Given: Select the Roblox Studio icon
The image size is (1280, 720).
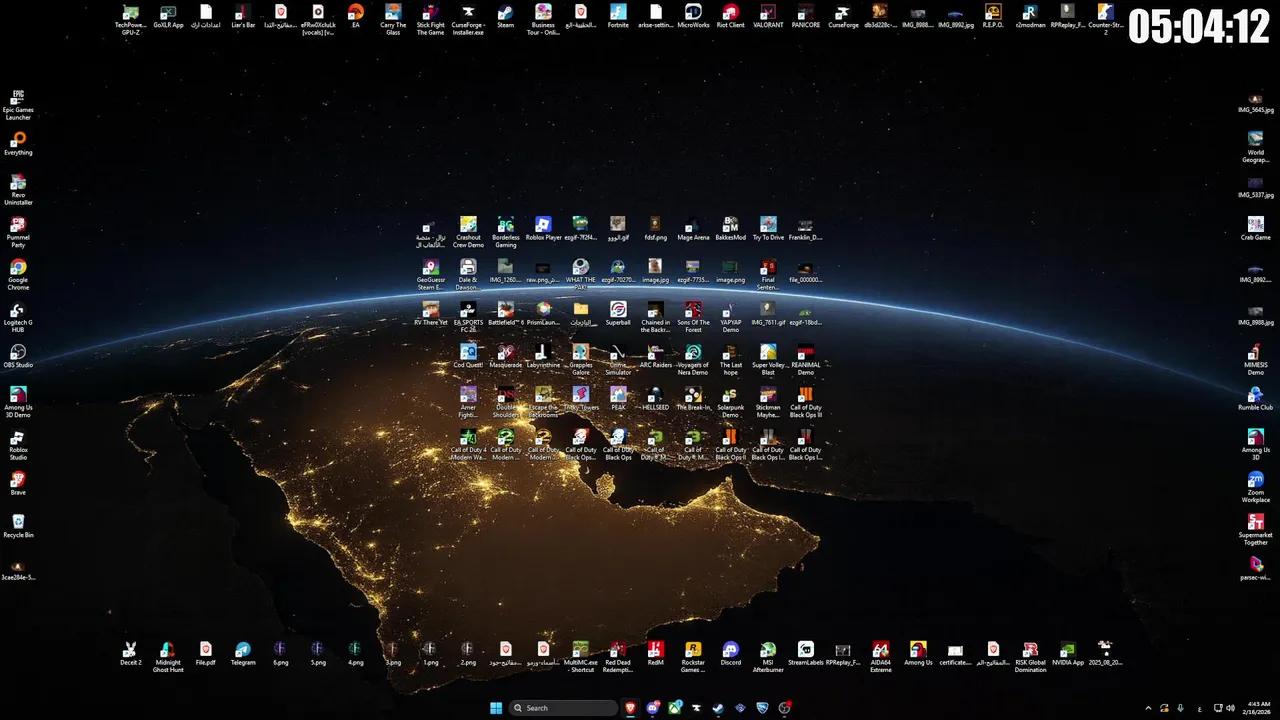Looking at the screenshot, I should [18, 445].
